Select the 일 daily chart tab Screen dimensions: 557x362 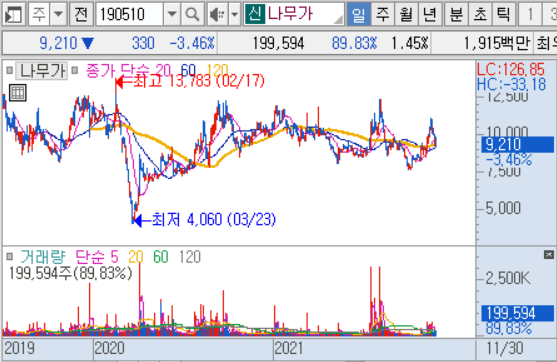click(x=358, y=14)
